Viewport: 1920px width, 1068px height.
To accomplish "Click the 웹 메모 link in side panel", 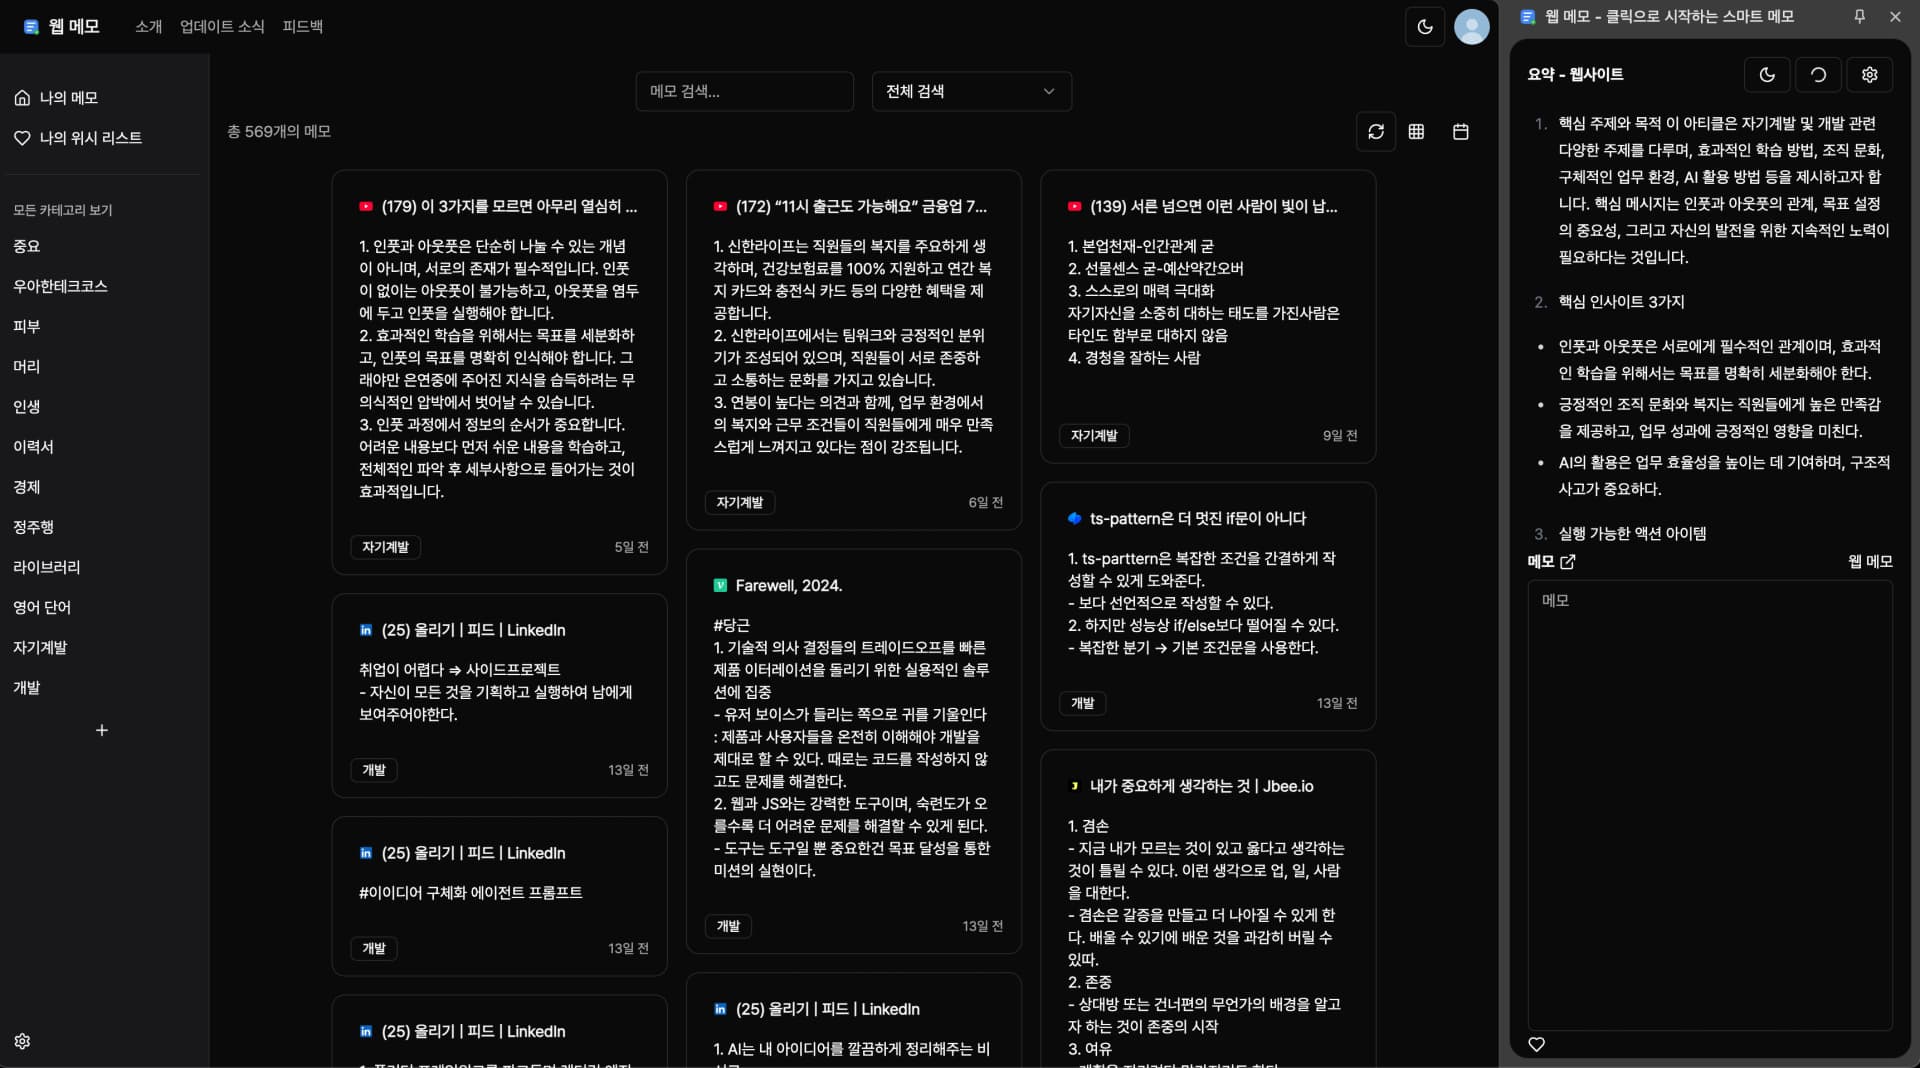I will point(1869,562).
